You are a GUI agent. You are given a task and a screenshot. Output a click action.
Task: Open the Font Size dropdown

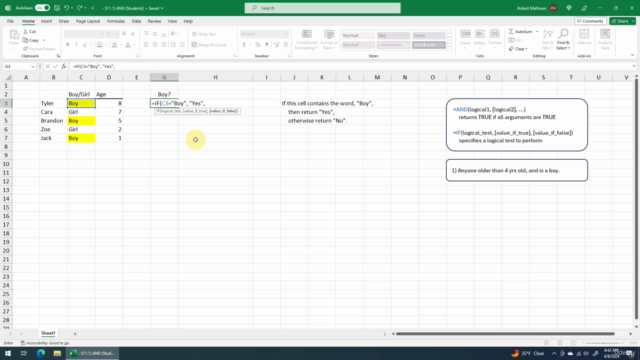pos(117,34)
